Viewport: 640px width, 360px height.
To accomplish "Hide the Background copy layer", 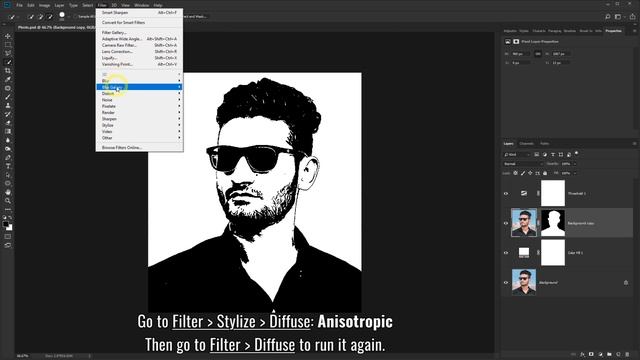I will point(506,223).
